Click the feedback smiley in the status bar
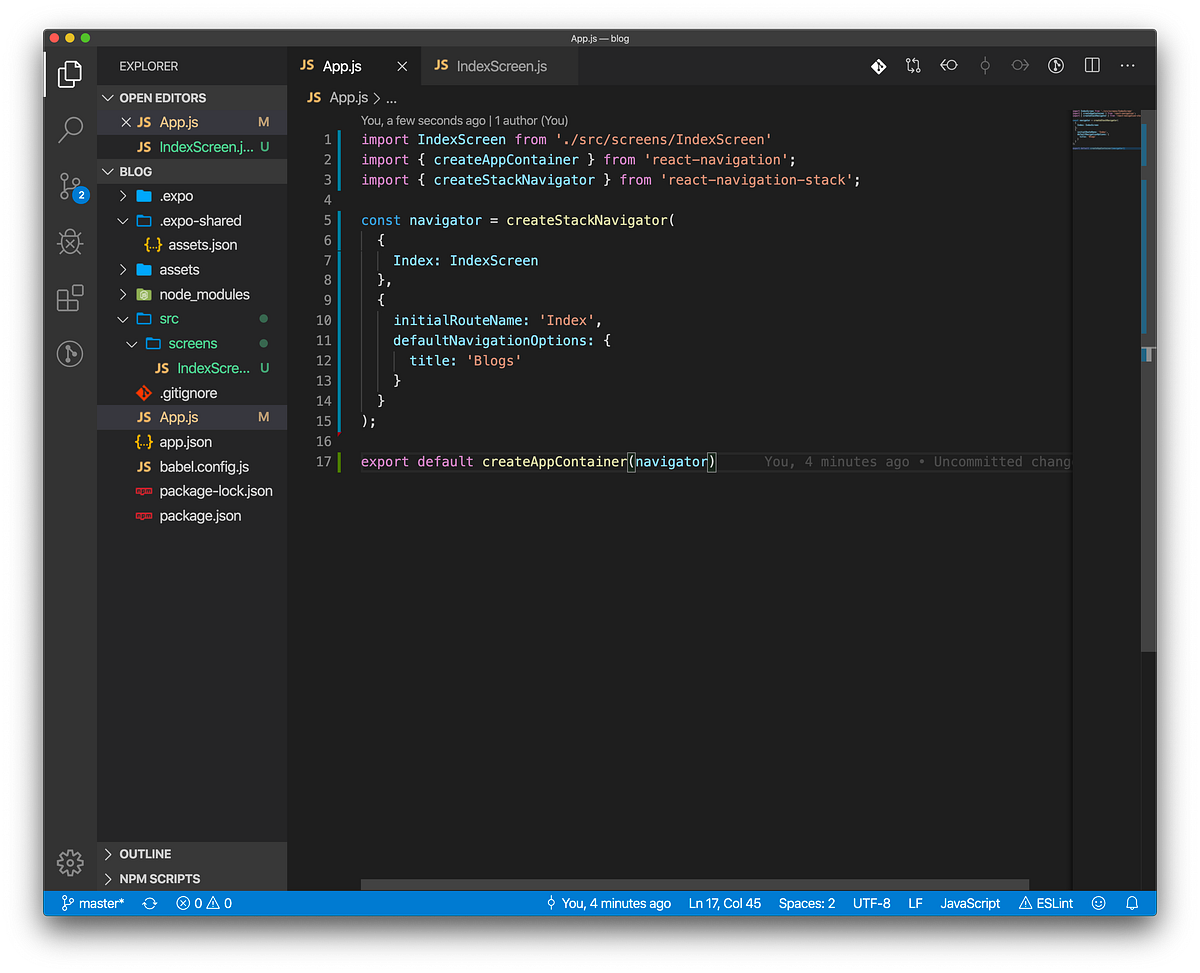Viewport: 1200px width, 973px height. (x=1098, y=903)
